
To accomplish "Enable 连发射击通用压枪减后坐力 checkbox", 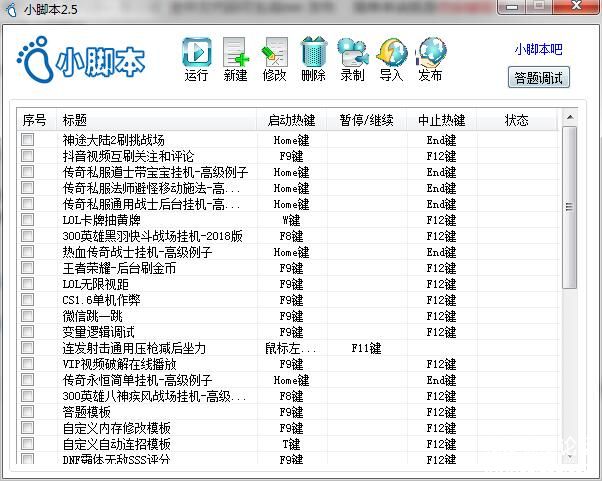I will pos(28,348).
